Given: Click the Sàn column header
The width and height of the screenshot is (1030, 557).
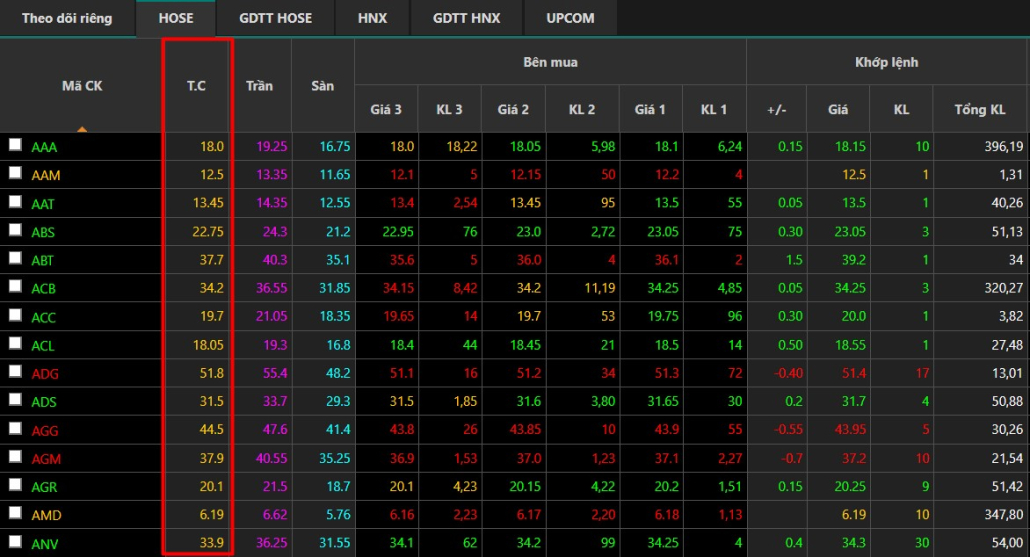Looking at the screenshot, I should (322, 86).
